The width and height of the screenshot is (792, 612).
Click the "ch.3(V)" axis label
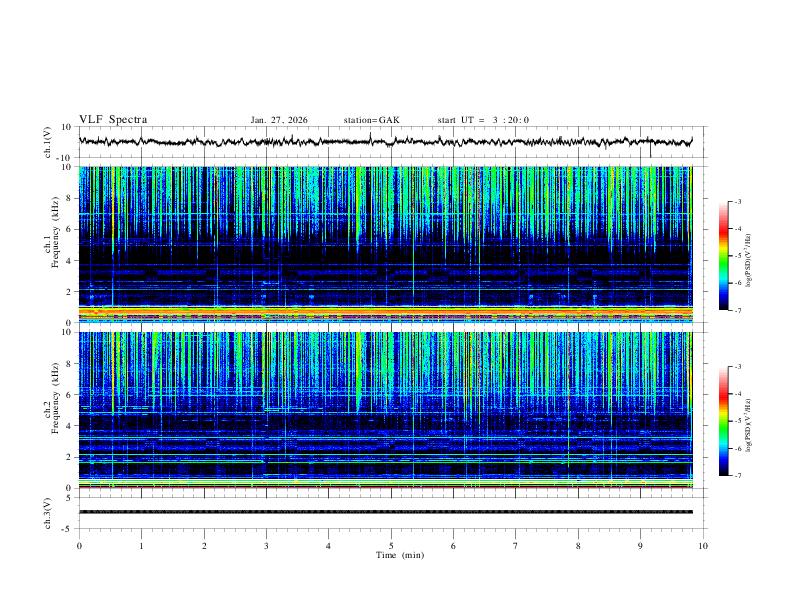pos(48,513)
